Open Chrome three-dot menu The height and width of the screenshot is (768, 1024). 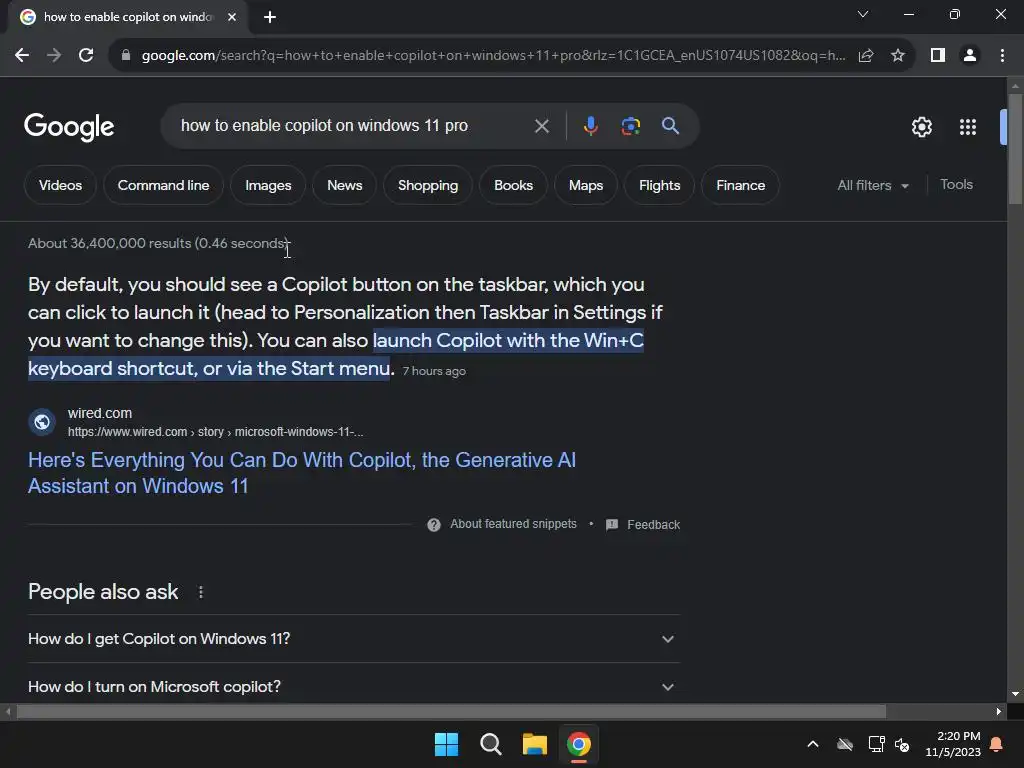coord(1002,56)
